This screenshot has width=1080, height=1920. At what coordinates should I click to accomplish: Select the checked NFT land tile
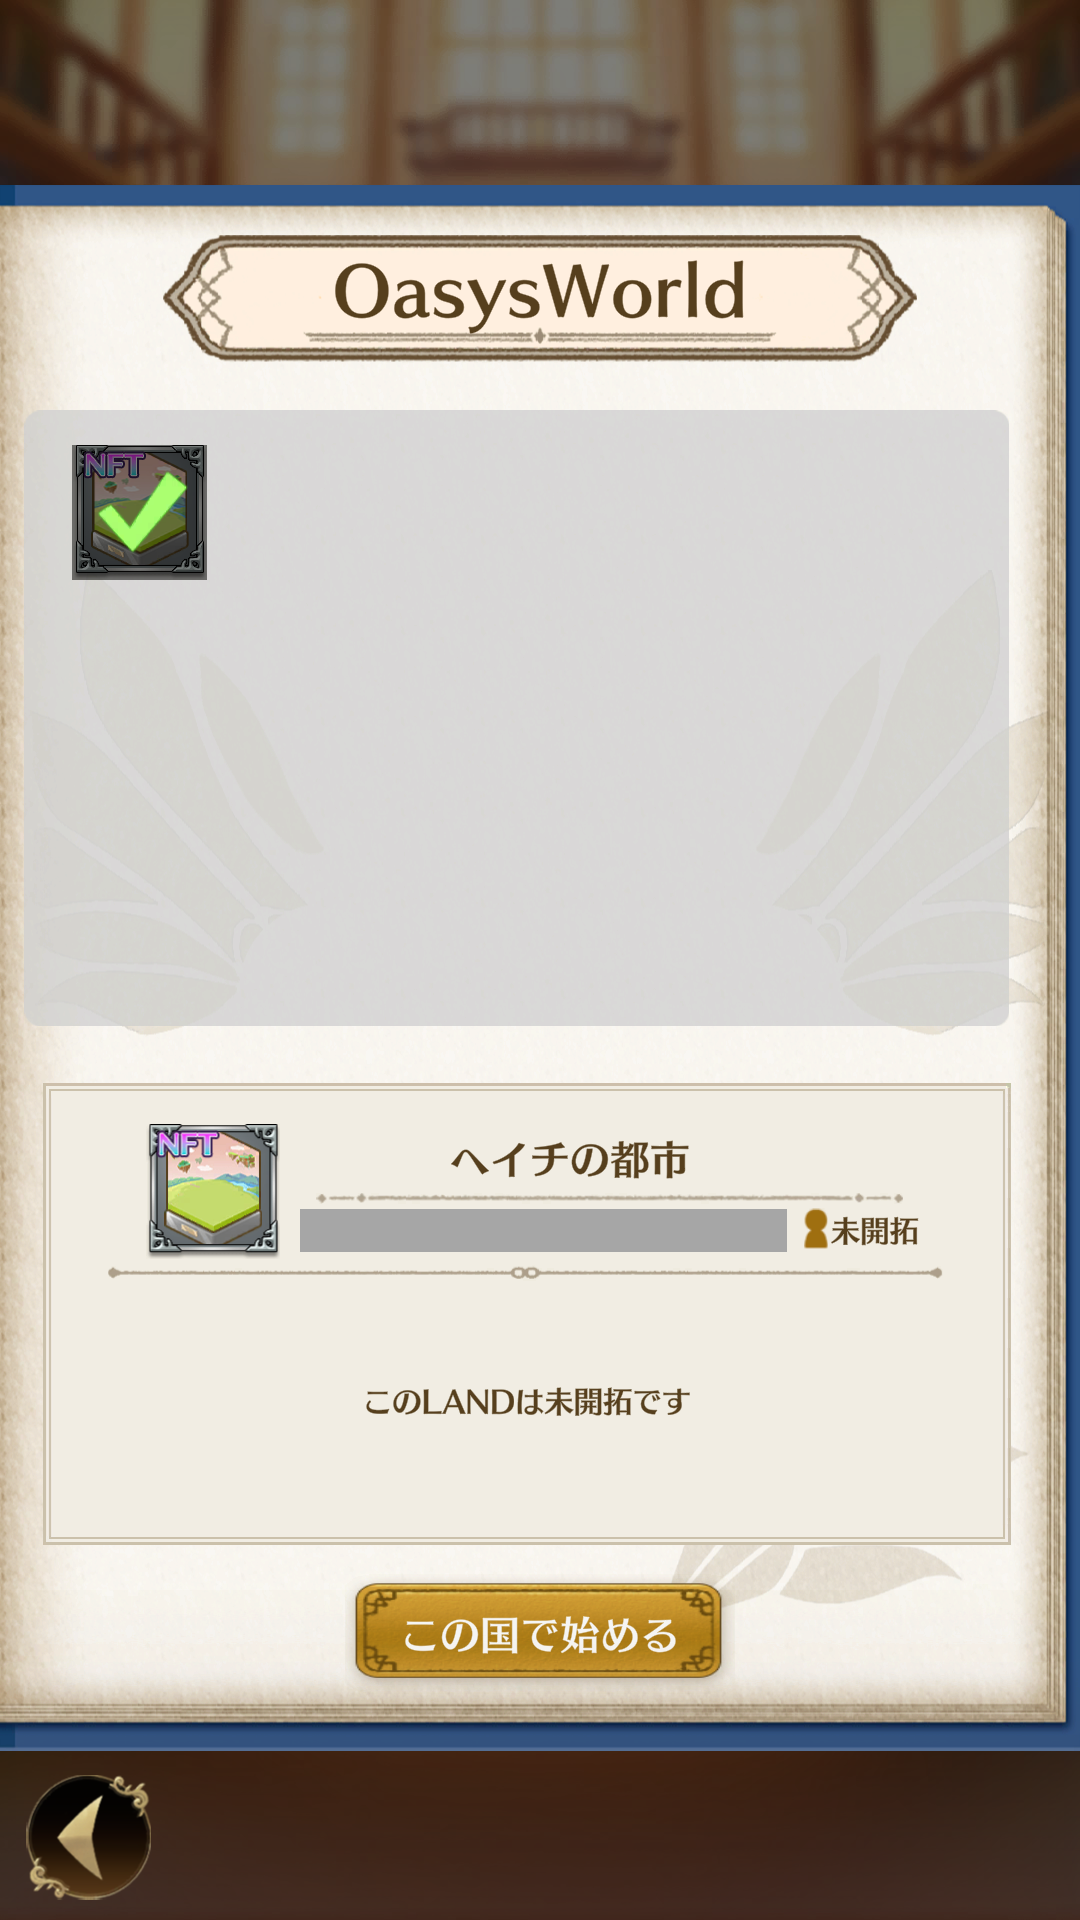click(139, 512)
